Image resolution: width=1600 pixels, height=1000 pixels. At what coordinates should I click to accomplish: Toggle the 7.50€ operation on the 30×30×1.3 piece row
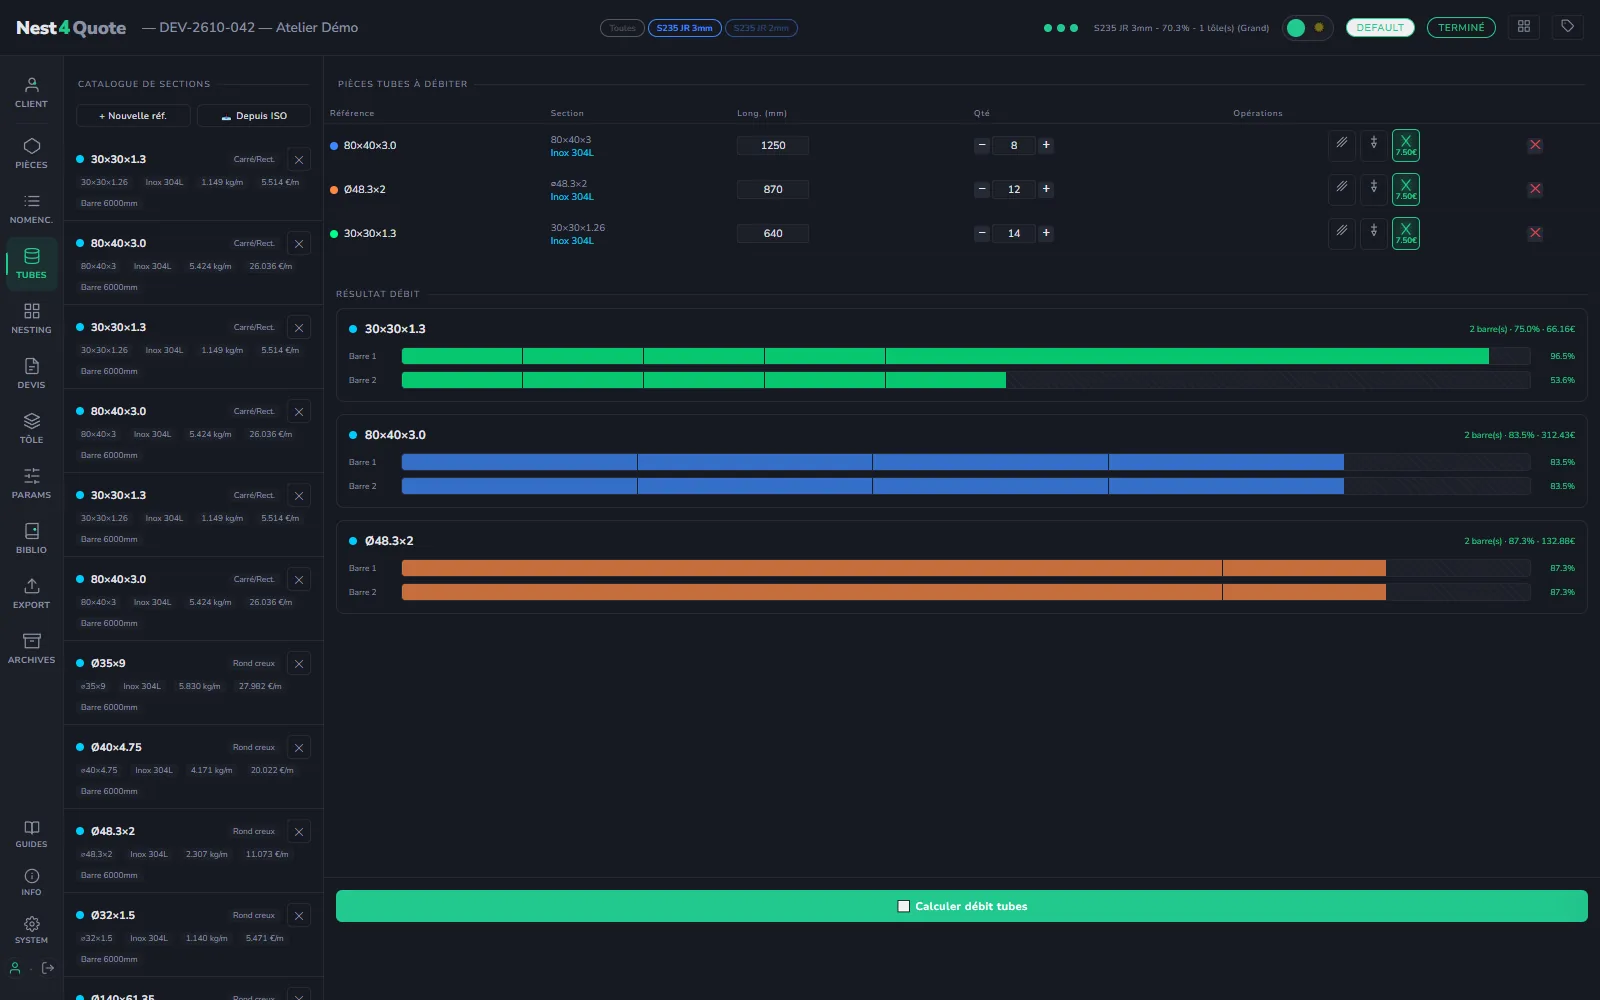(x=1406, y=233)
